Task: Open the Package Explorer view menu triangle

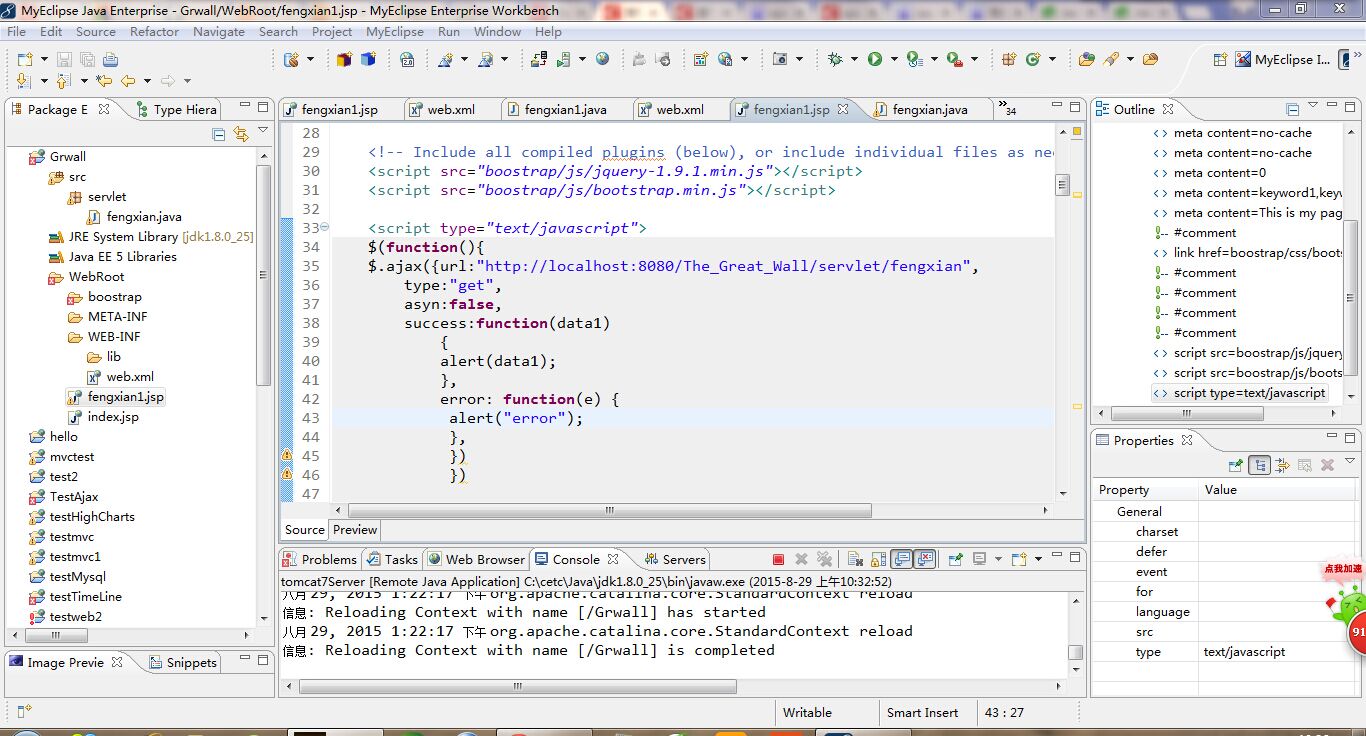Action: [263, 132]
